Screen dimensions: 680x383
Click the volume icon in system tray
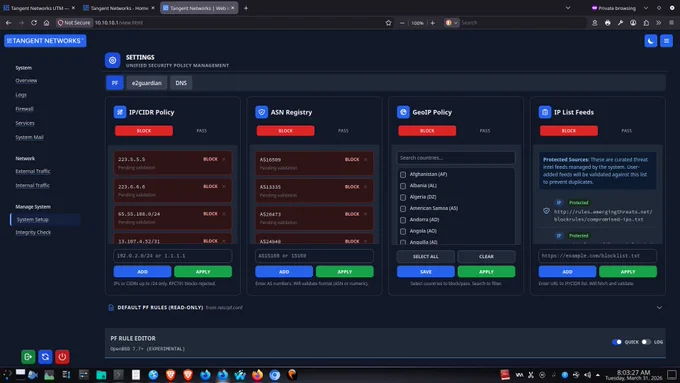pos(587,374)
